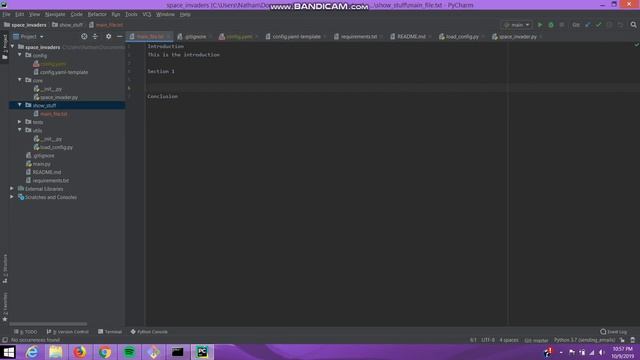Switch to the .gitignore editor tab
This screenshot has height=360, width=640.
pos(194,37)
